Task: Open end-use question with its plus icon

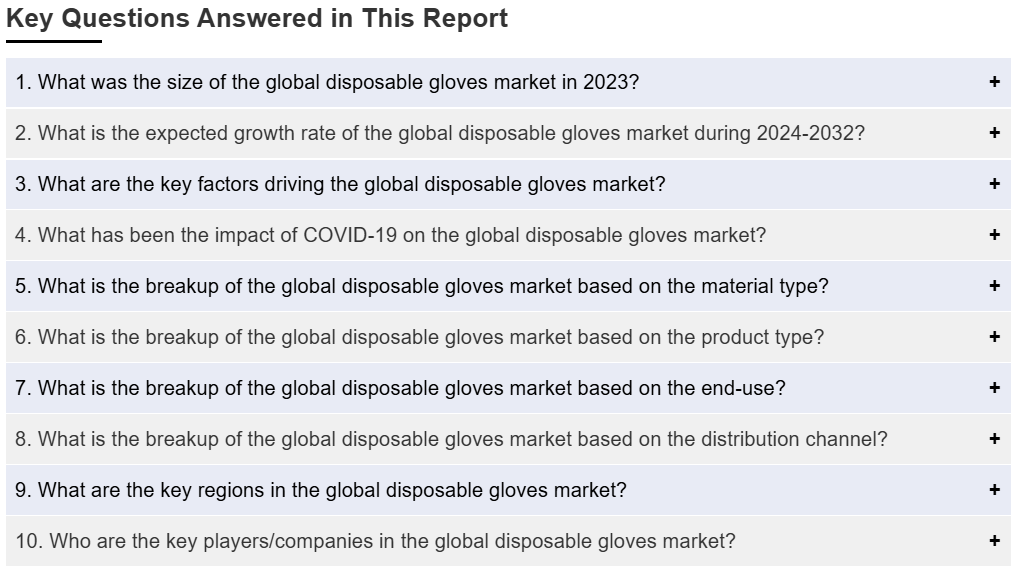Action: click(994, 388)
